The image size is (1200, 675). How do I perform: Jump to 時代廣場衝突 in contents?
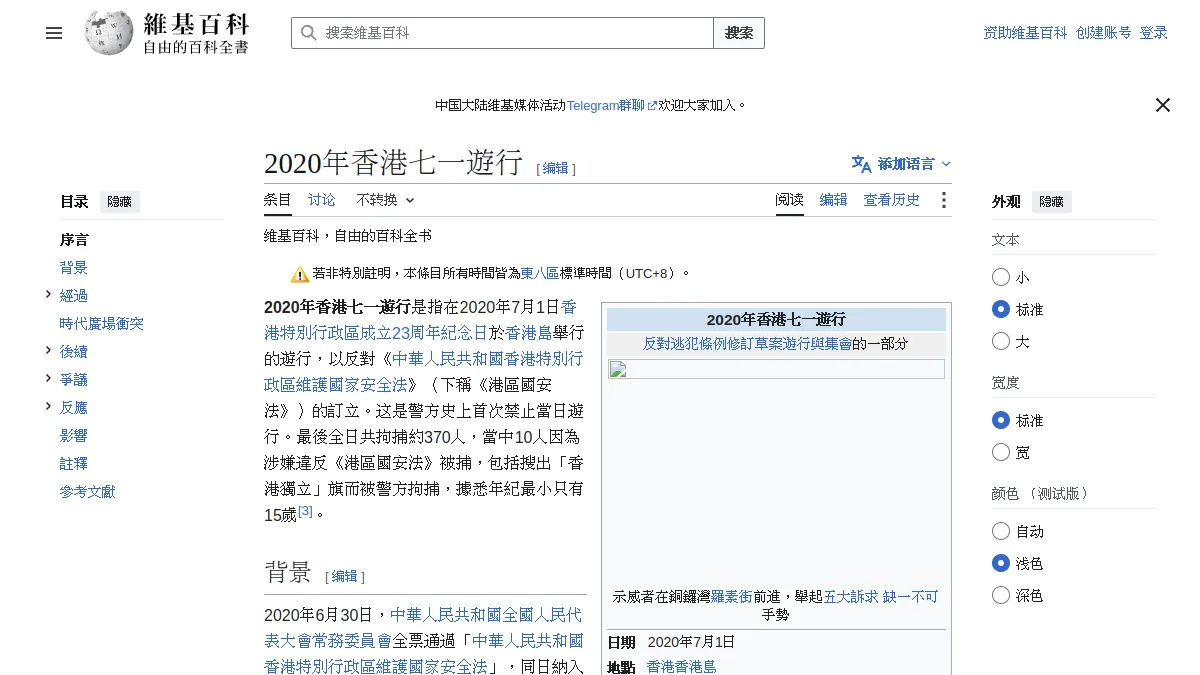tap(102, 324)
